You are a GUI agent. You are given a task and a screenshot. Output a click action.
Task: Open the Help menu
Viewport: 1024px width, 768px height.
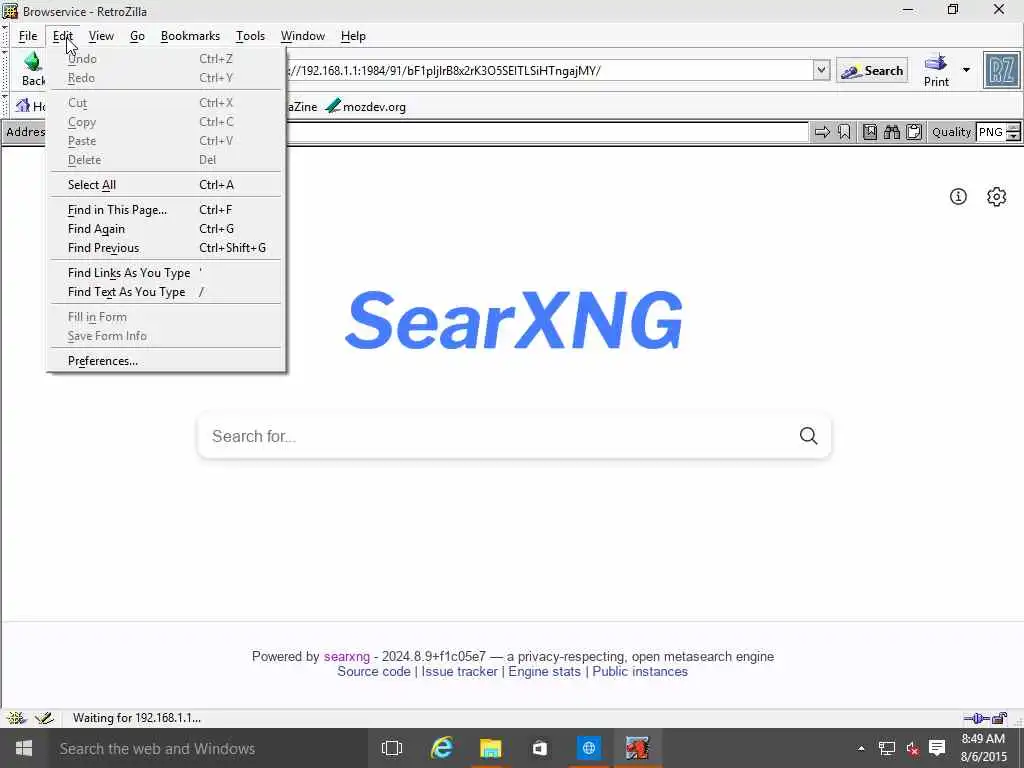coord(353,36)
